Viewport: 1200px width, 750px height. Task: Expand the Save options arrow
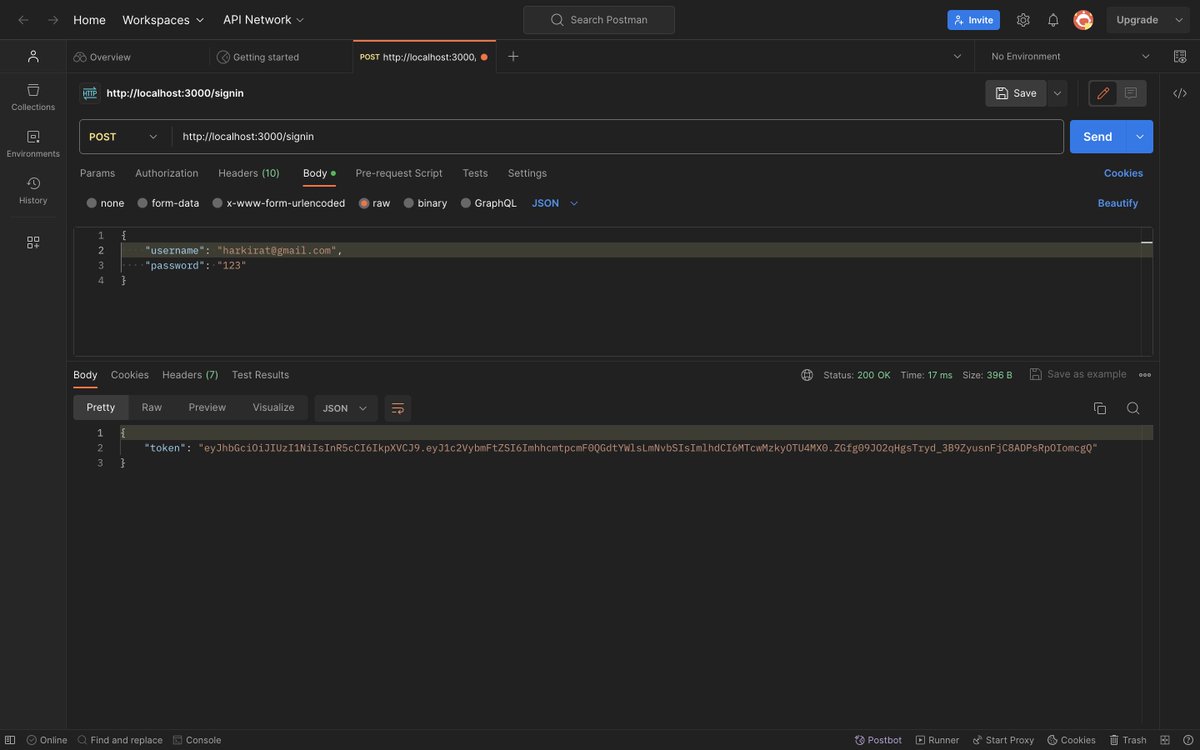pos(1057,93)
